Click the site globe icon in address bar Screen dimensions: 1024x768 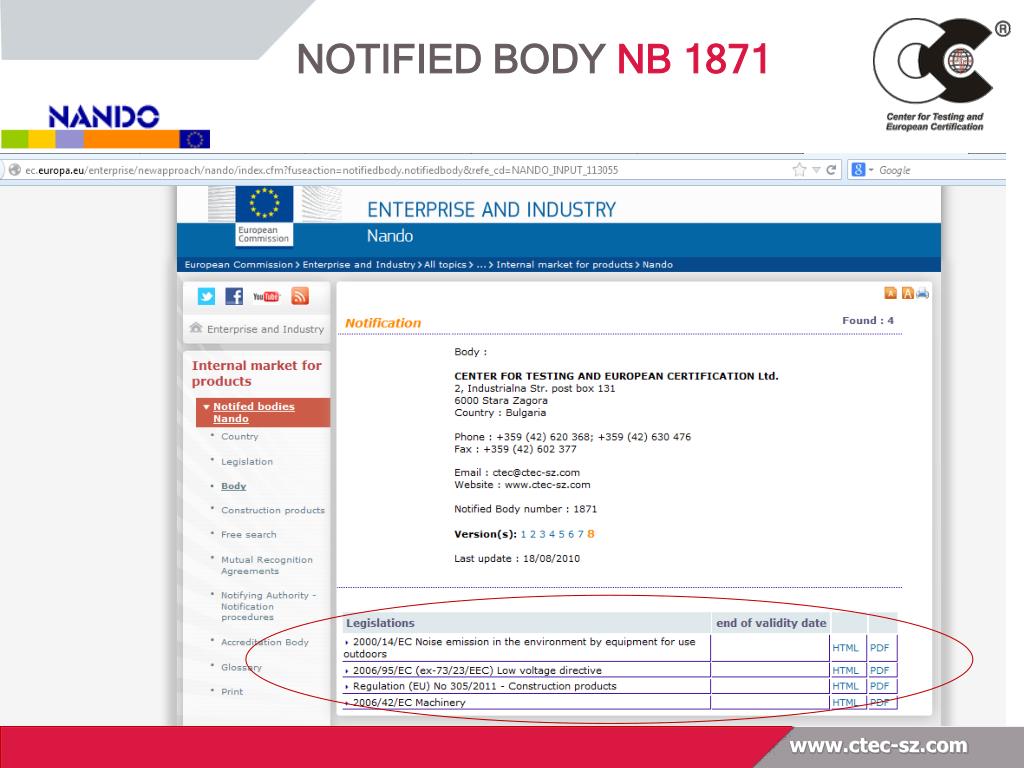coord(14,170)
